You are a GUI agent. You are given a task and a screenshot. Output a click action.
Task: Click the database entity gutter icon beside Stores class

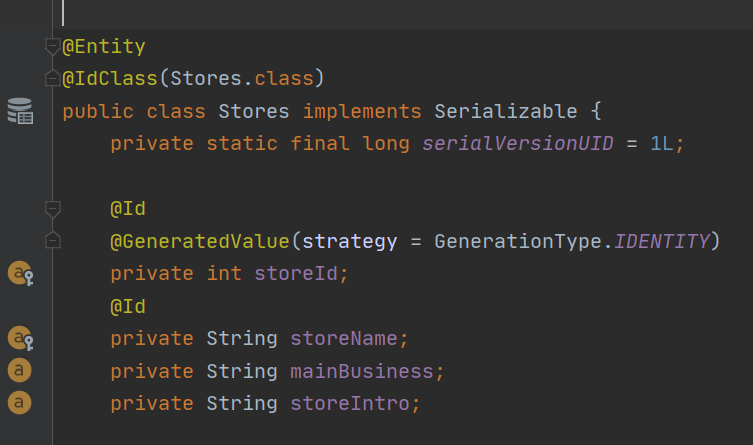20,111
